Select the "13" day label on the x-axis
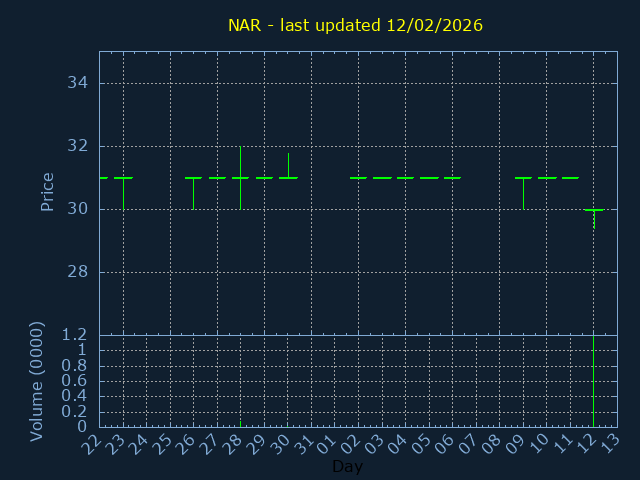 coord(610,442)
